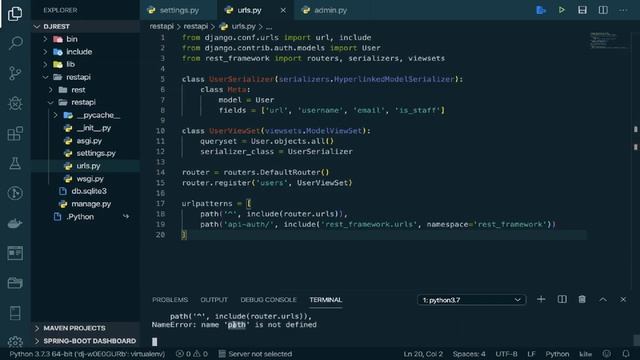Open the Explorer view in activity bar
The height and width of the screenshot is (360, 640).
click(x=15, y=13)
